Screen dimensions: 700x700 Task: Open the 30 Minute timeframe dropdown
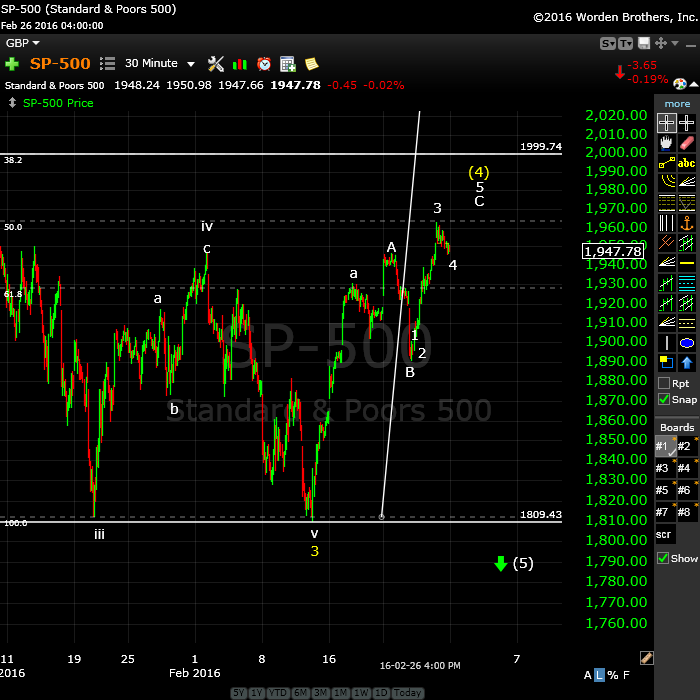point(160,63)
